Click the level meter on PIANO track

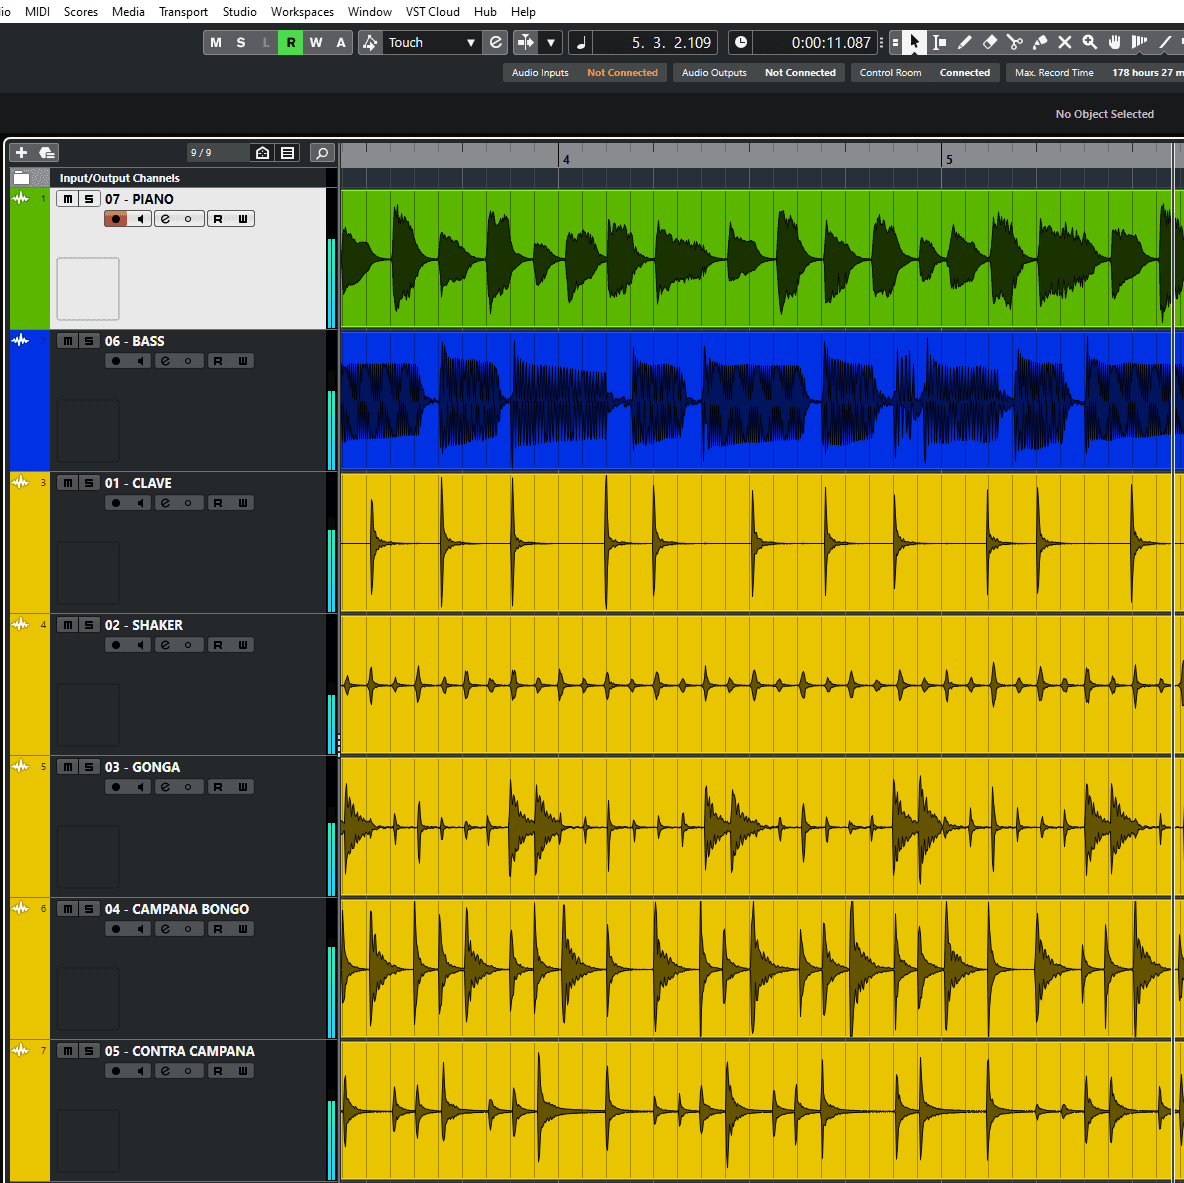point(331,258)
